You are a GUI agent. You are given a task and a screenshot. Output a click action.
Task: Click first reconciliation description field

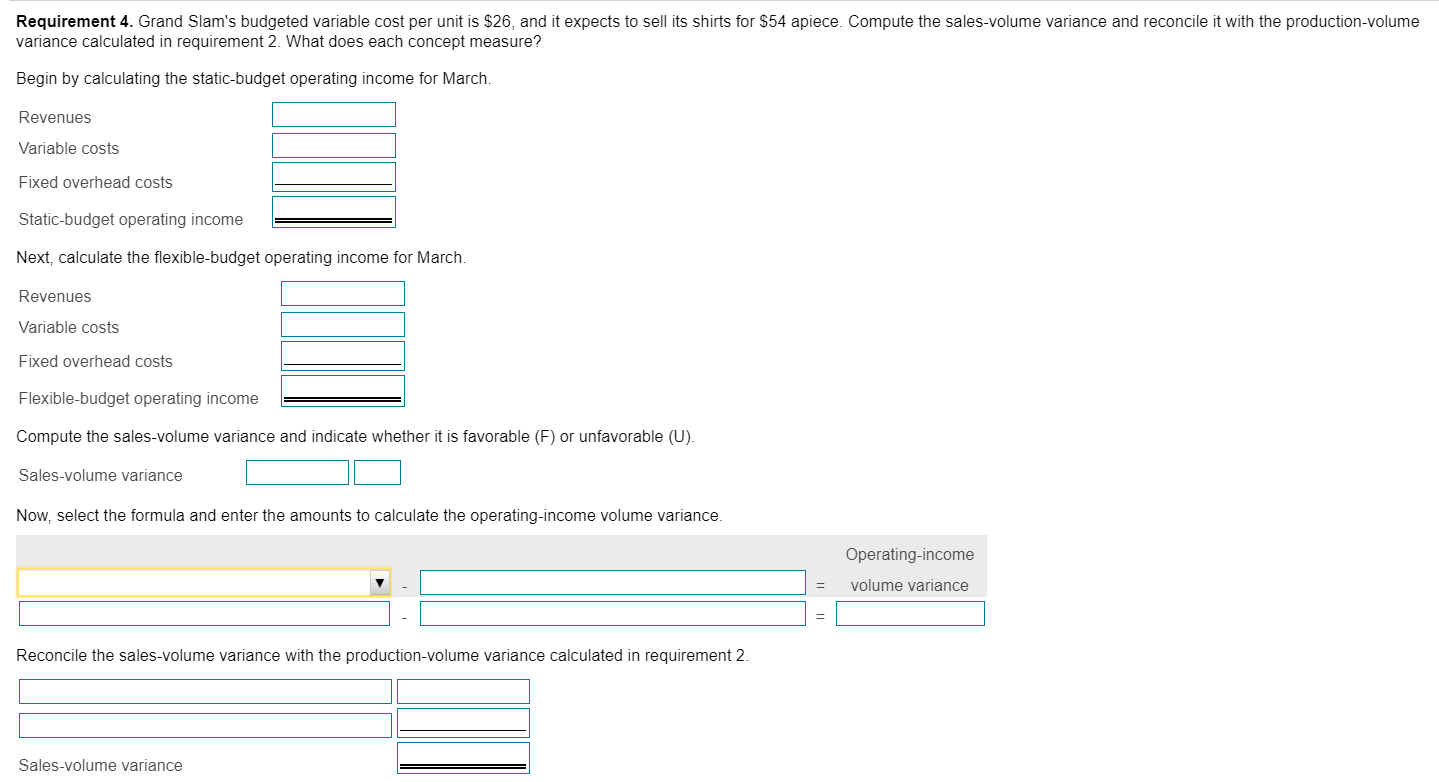205,691
